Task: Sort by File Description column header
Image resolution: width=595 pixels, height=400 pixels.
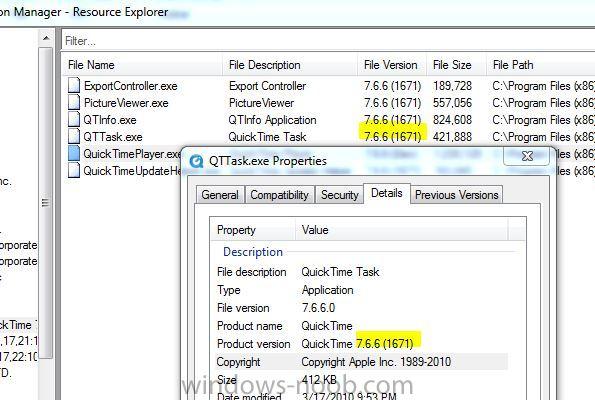Action: (x=290, y=65)
